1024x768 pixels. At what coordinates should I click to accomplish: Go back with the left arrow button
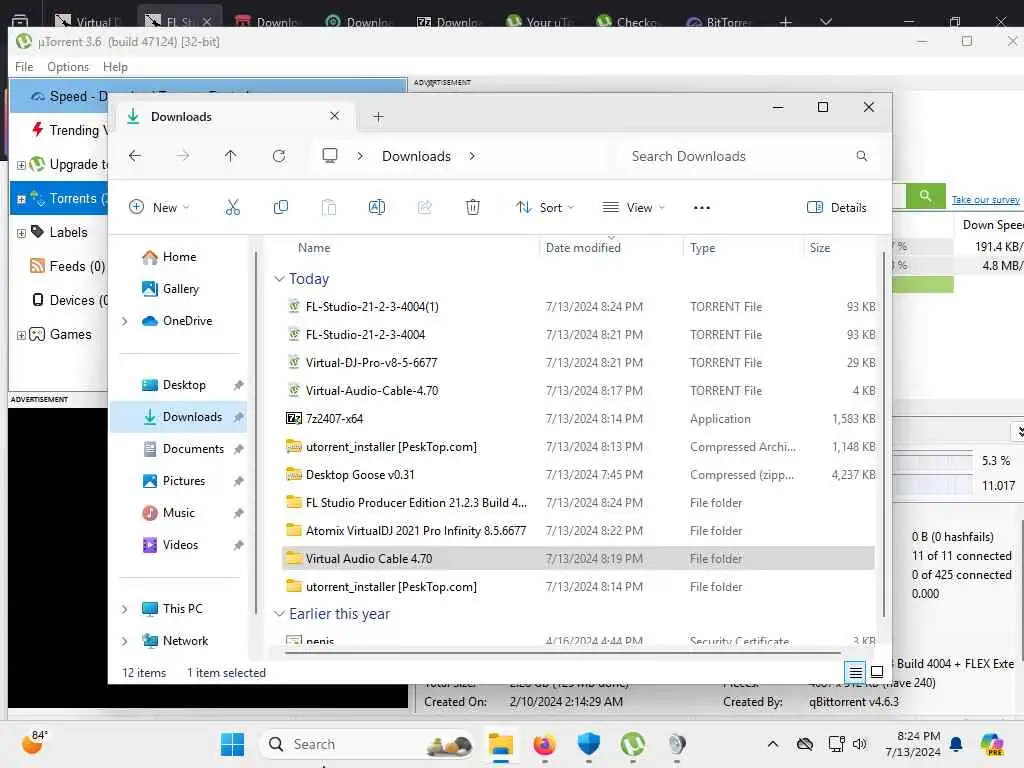click(x=135, y=156)
